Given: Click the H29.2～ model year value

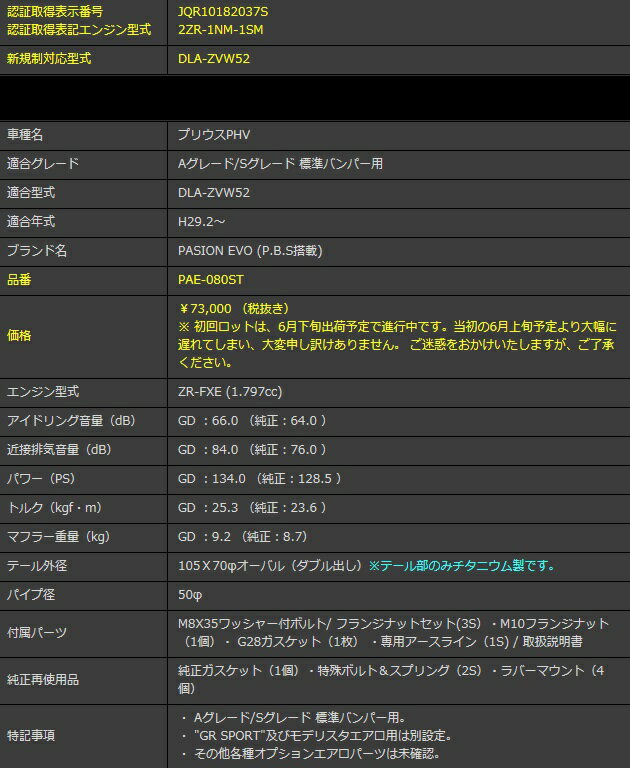Looking at the screenshot, I should [x=201, y=221].
